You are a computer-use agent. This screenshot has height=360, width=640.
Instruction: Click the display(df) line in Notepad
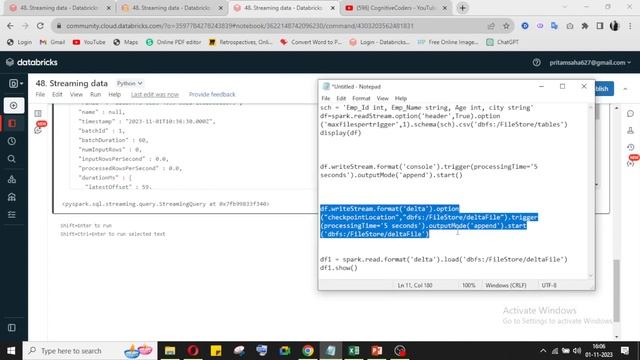[x=340, y=133]
